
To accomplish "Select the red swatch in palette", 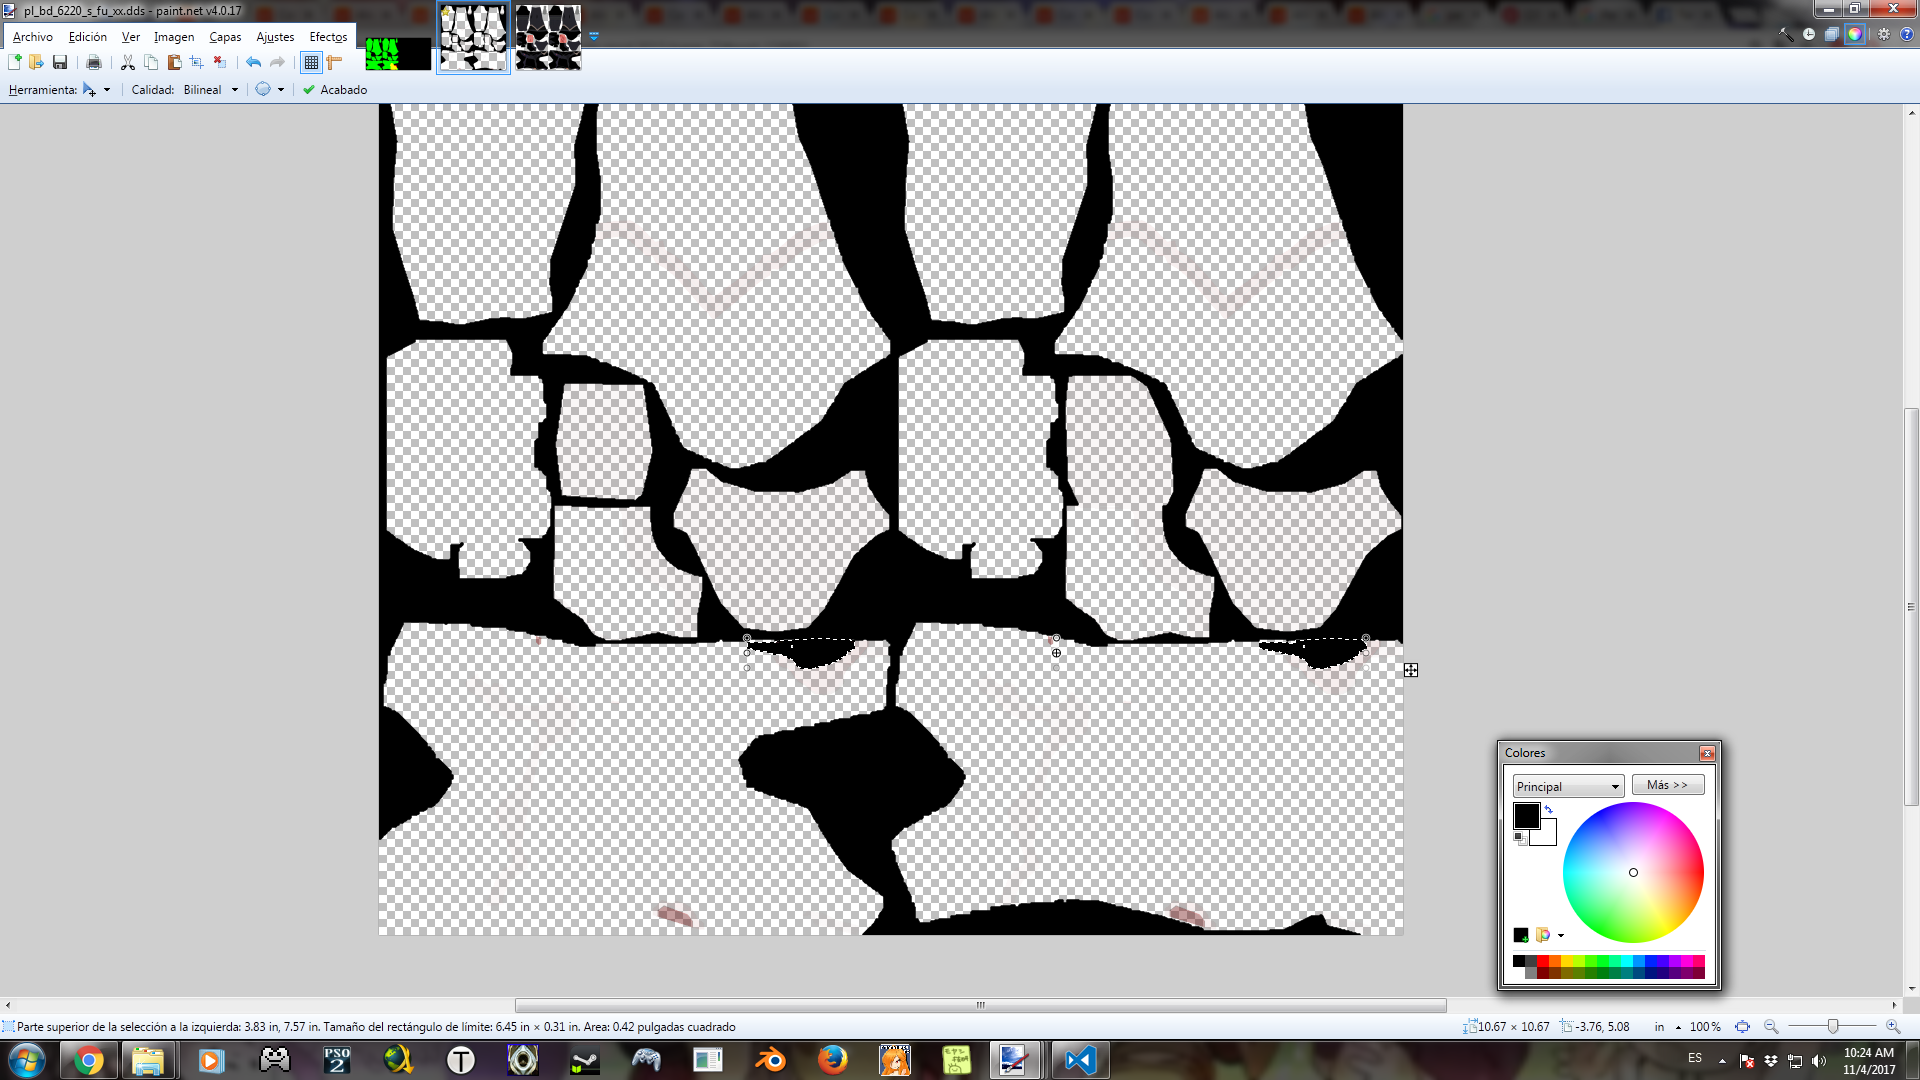I will click(x=1543, y=961).
